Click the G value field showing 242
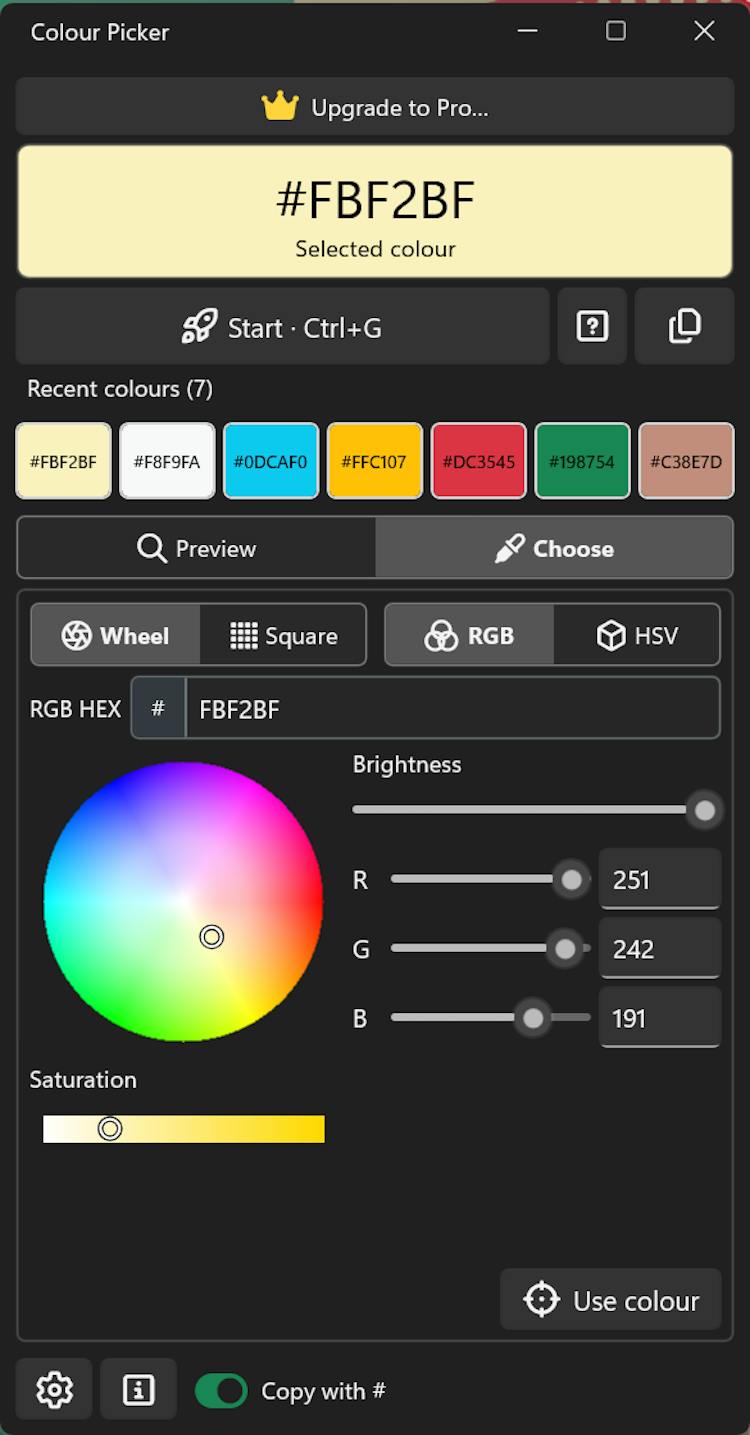Screen dimensions: 750x1435 [x=660, y=948]
